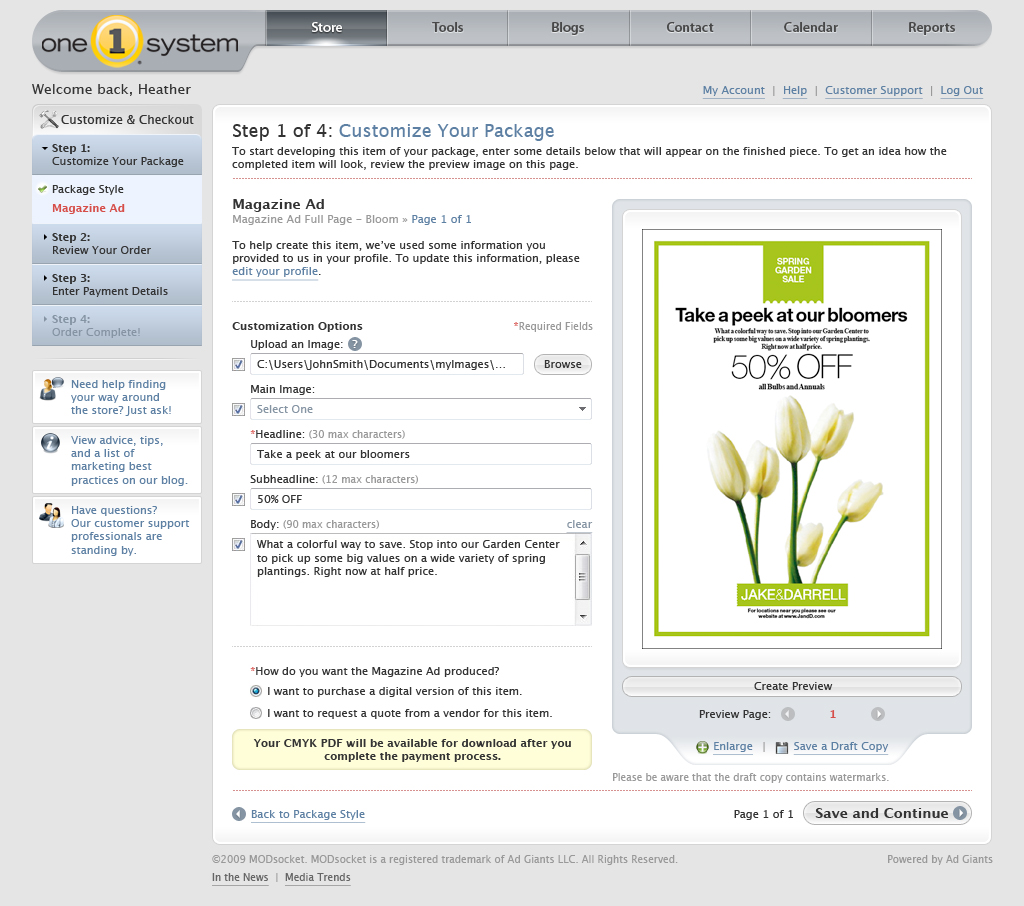Toggle the Upload an Image checkbox
Viewport: 1024px width, 906px height.
[238, 364]
